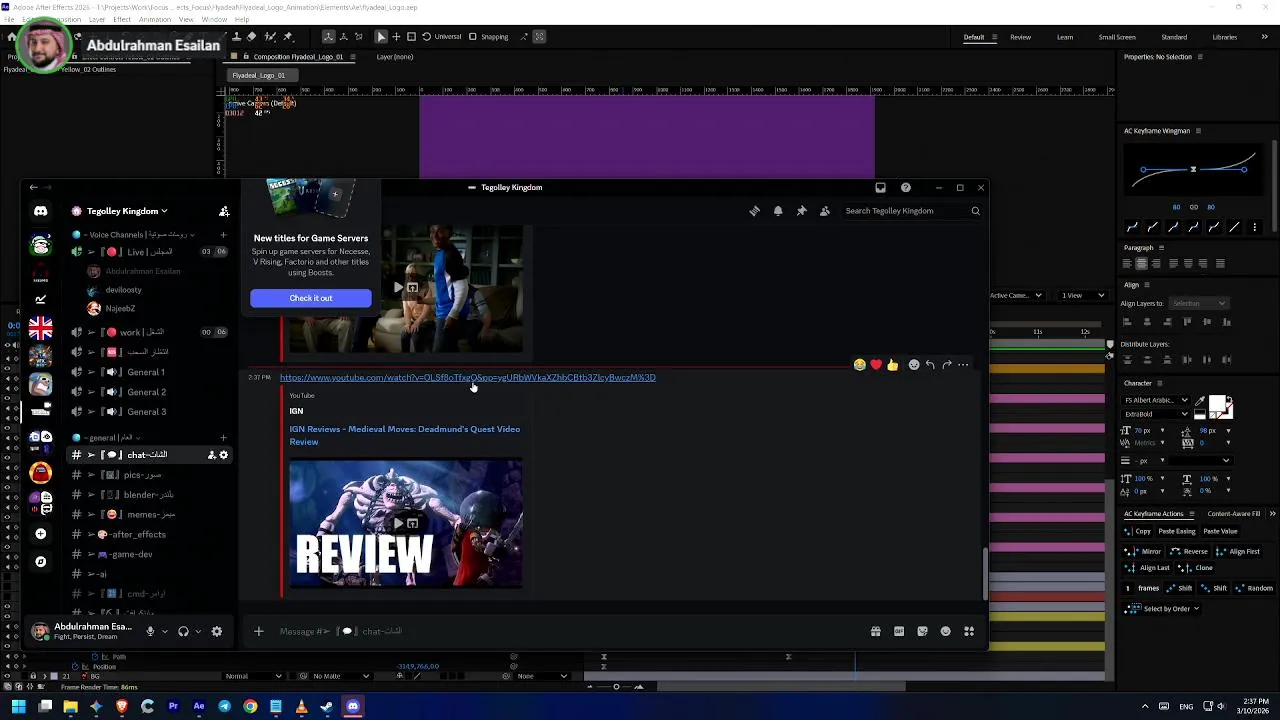Open notification settings bell icon
Viewport: 1280px width, 720px height.
point(778,211)
